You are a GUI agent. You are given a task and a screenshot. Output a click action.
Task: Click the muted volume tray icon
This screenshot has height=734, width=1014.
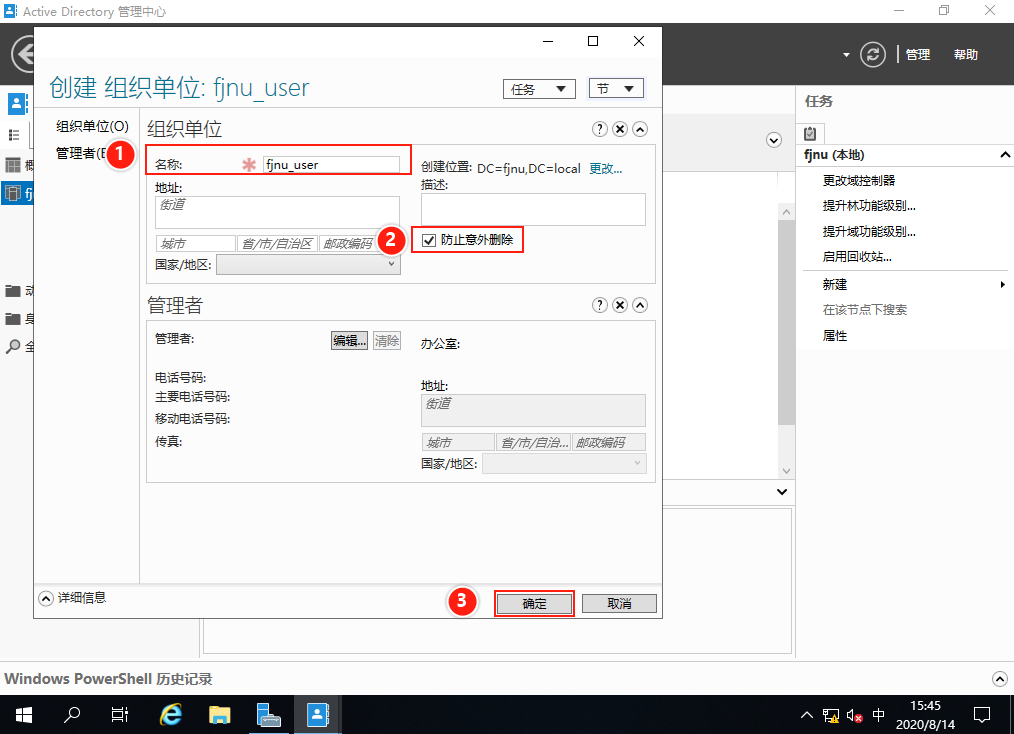pos(854,716)
